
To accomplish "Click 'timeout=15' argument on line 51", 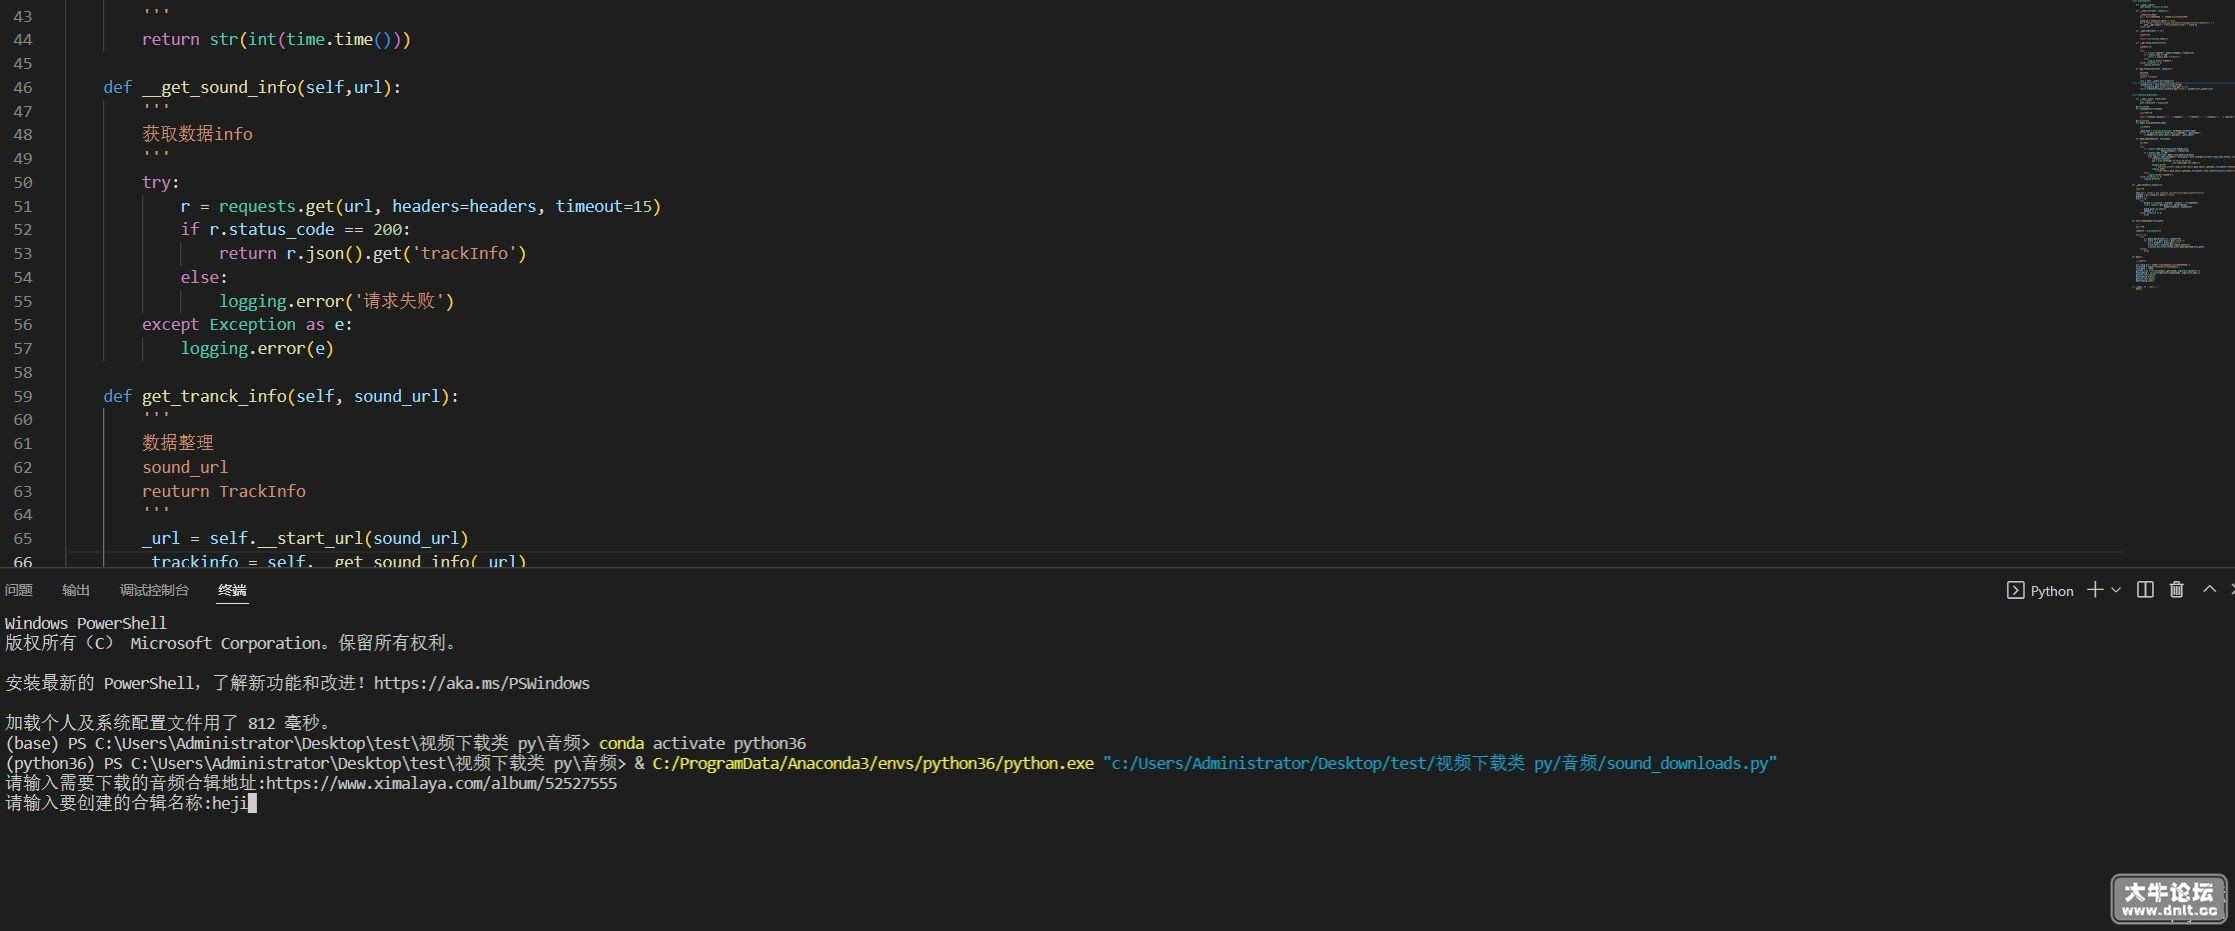I will 604,206.
